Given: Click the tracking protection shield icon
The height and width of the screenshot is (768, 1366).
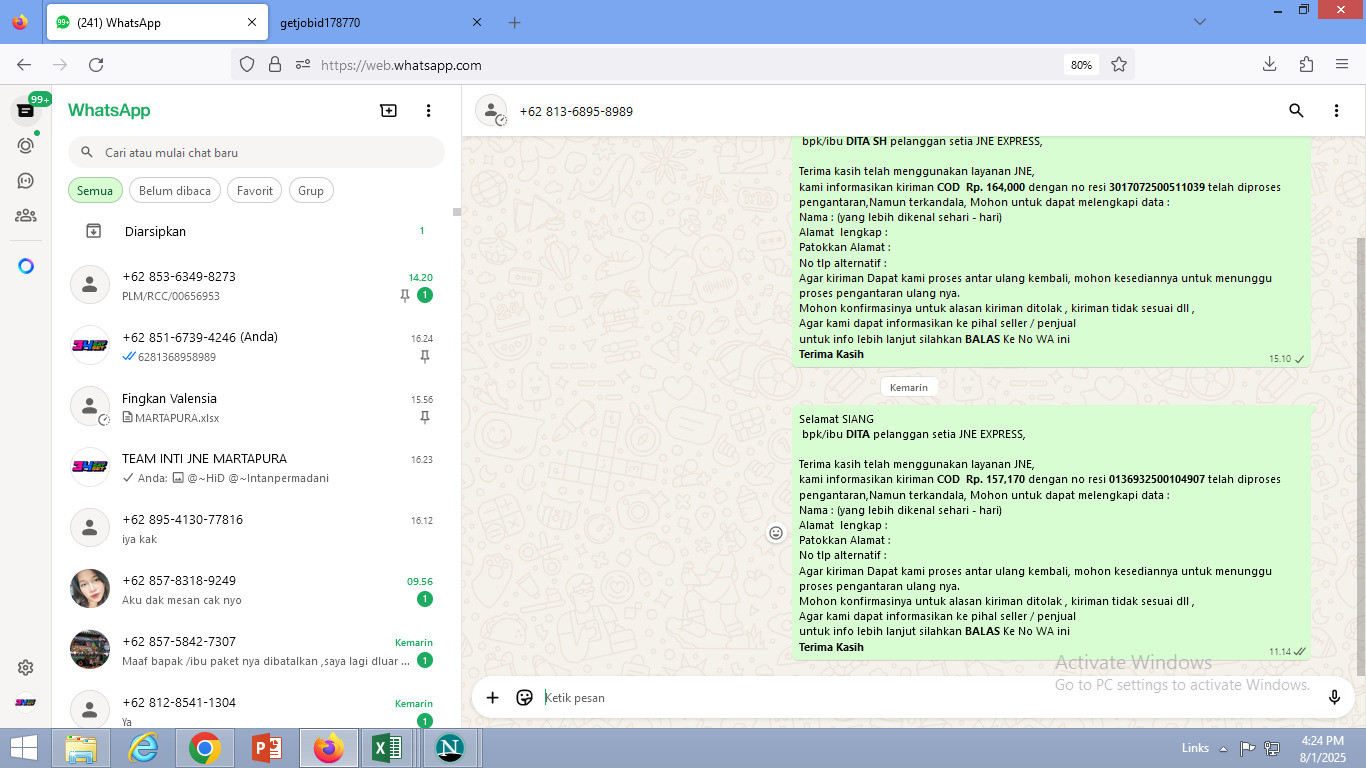Looking at the screenshot, I should pos(247,64).
